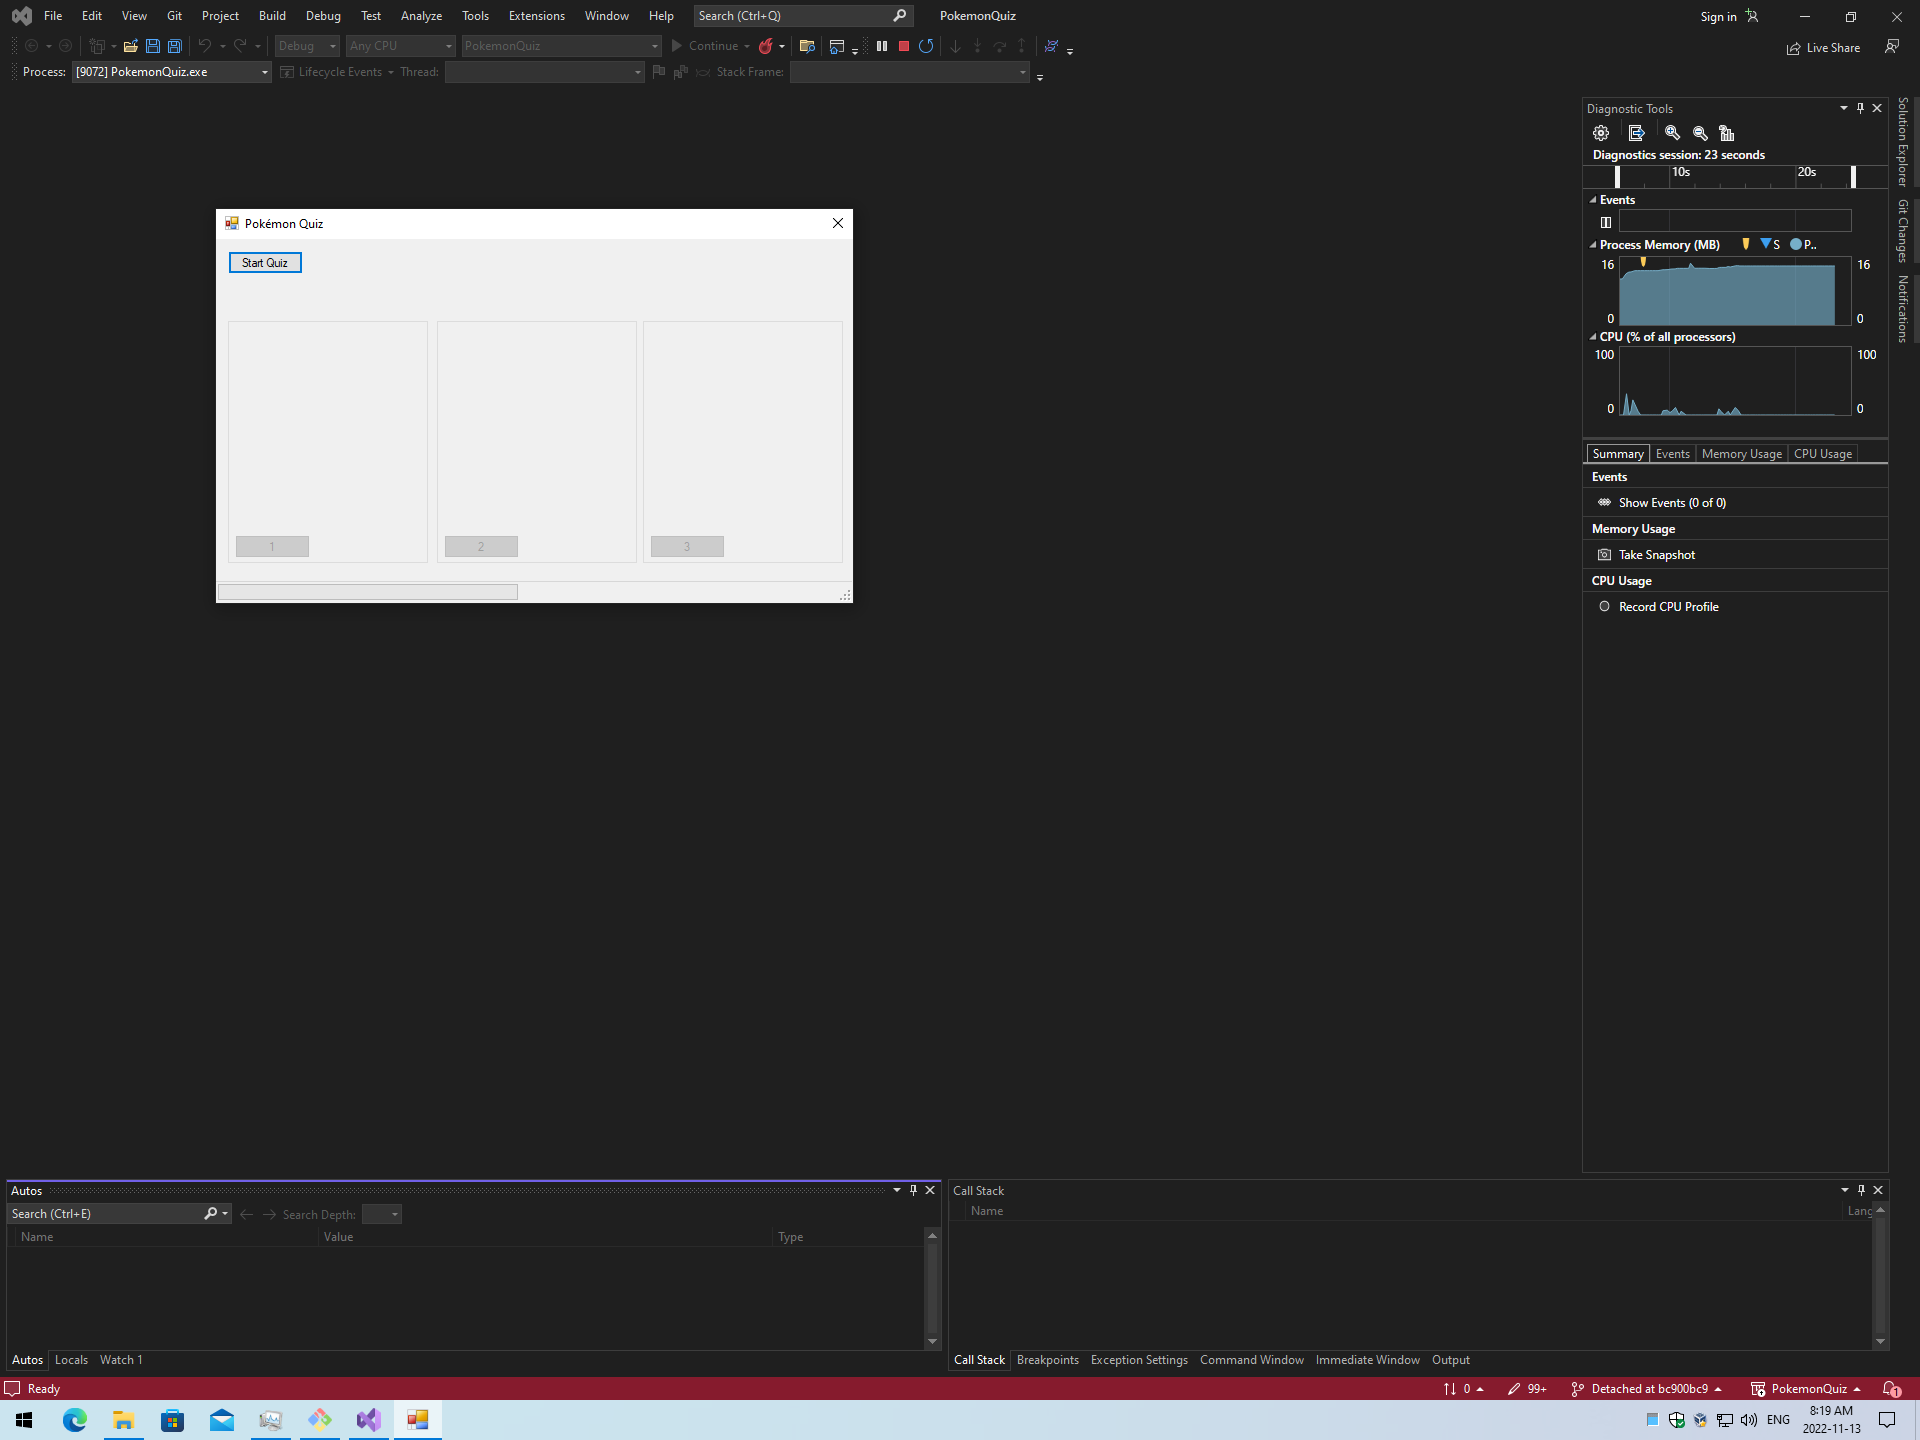Click the window layout toolbar icon
Viewport: 1920px width, 1440px height.
pos(837,46)
